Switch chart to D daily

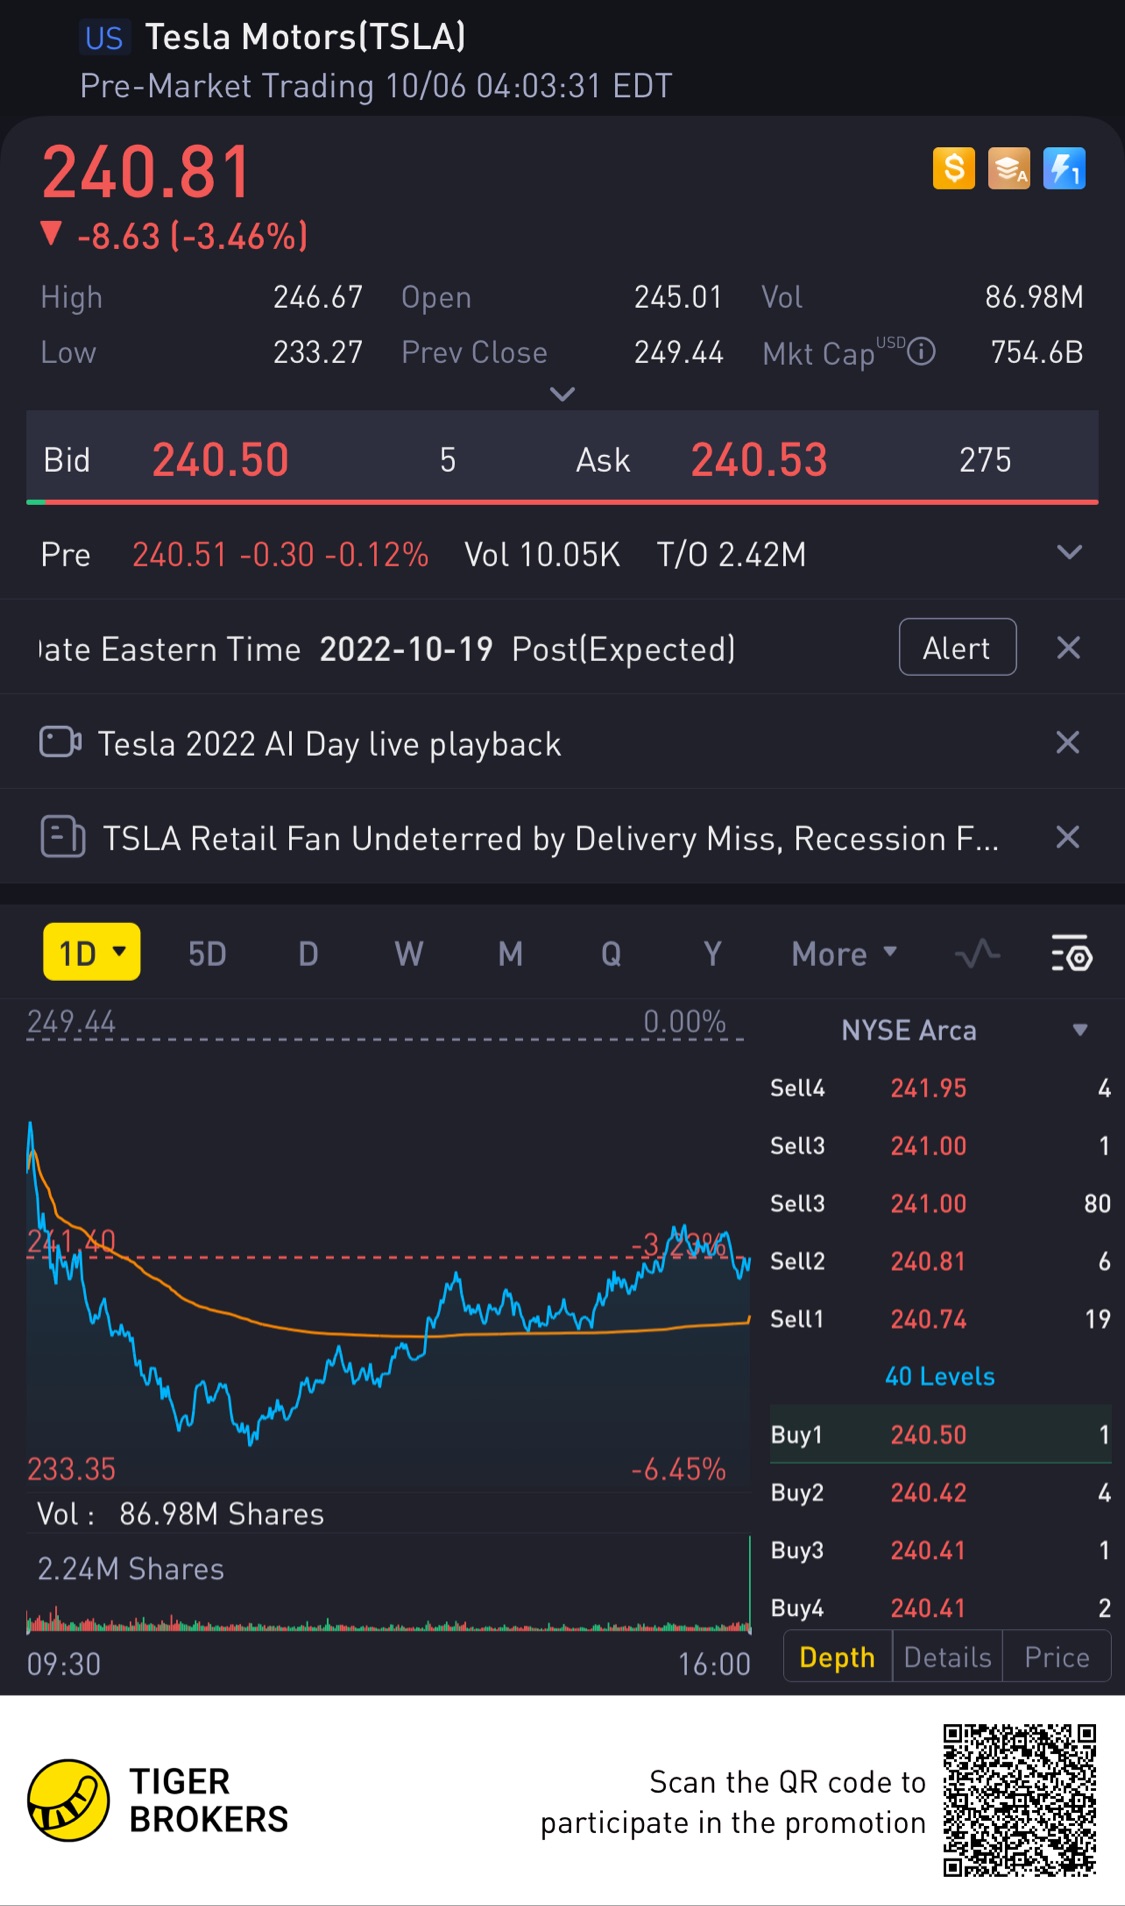pos(308,953)
